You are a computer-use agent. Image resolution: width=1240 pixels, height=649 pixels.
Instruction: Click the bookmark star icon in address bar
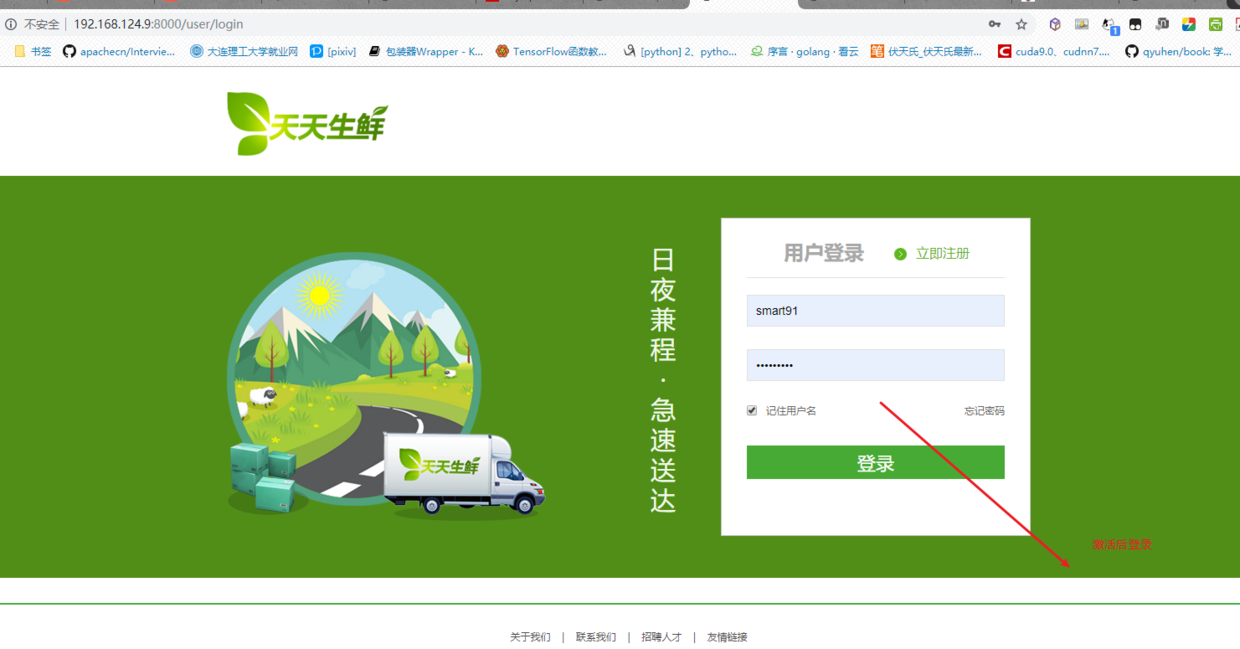click(1021, 24)
